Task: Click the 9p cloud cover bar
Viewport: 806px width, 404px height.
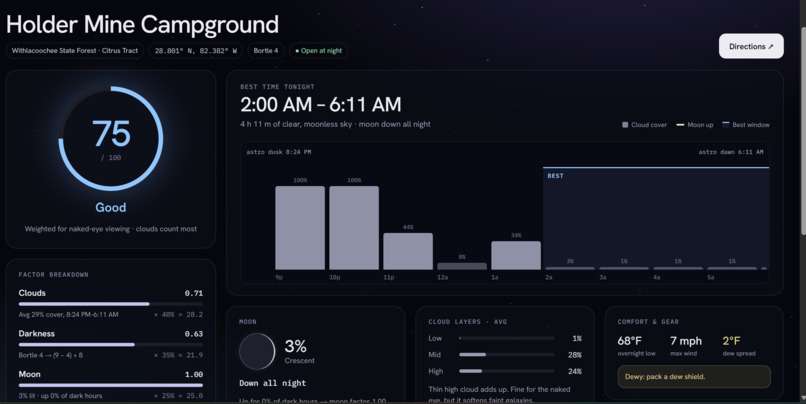Action: (x=300, y=228)
